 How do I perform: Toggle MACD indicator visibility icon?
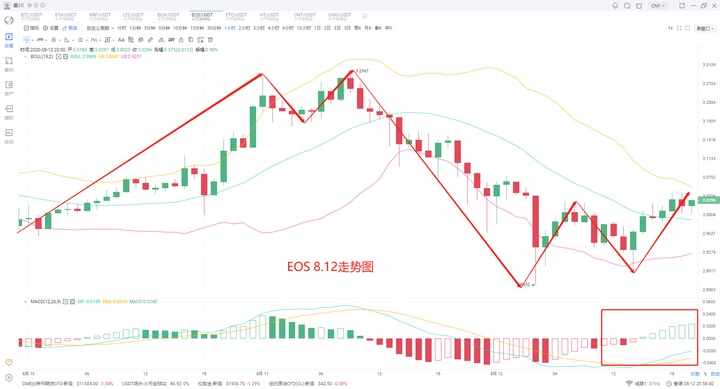click(65, 302)
